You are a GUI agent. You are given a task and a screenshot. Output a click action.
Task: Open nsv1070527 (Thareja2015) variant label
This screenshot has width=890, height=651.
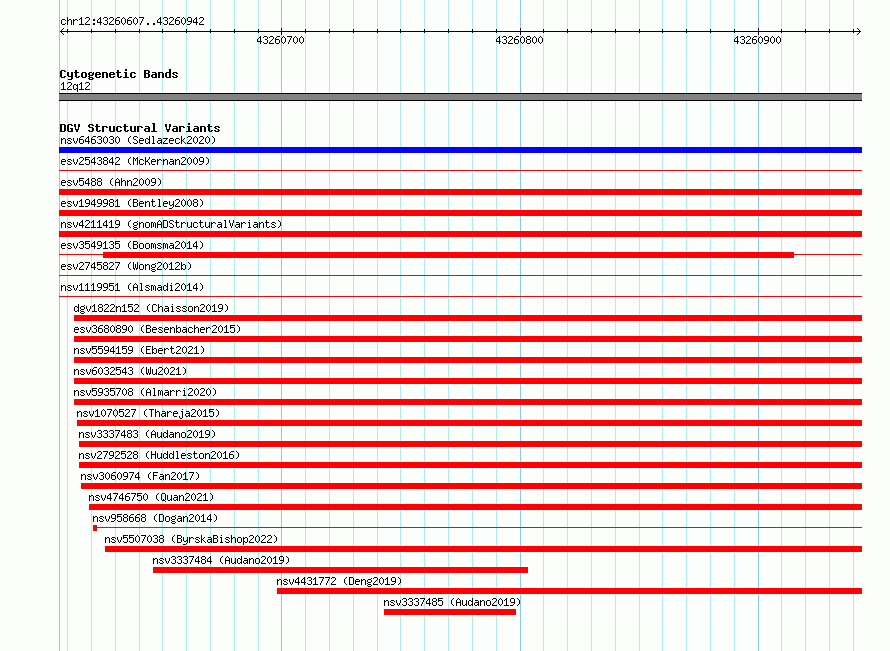point(148,413)
